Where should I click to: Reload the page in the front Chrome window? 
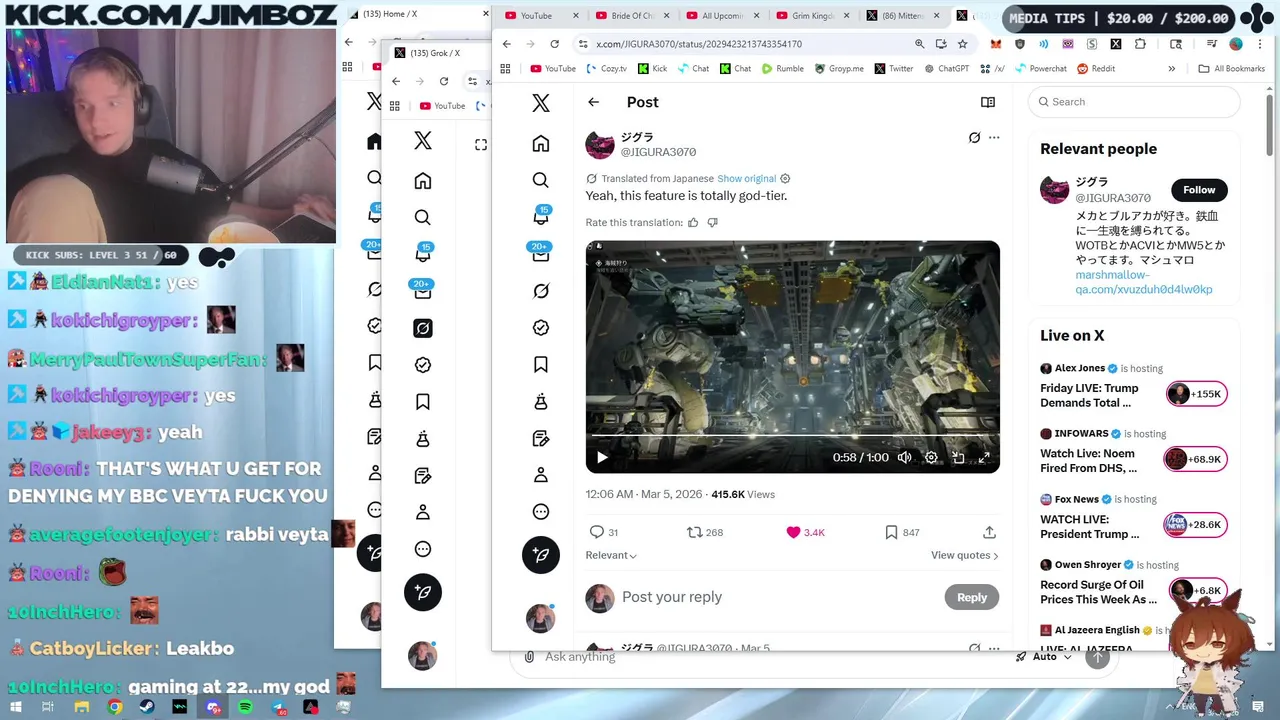[554, 44]
